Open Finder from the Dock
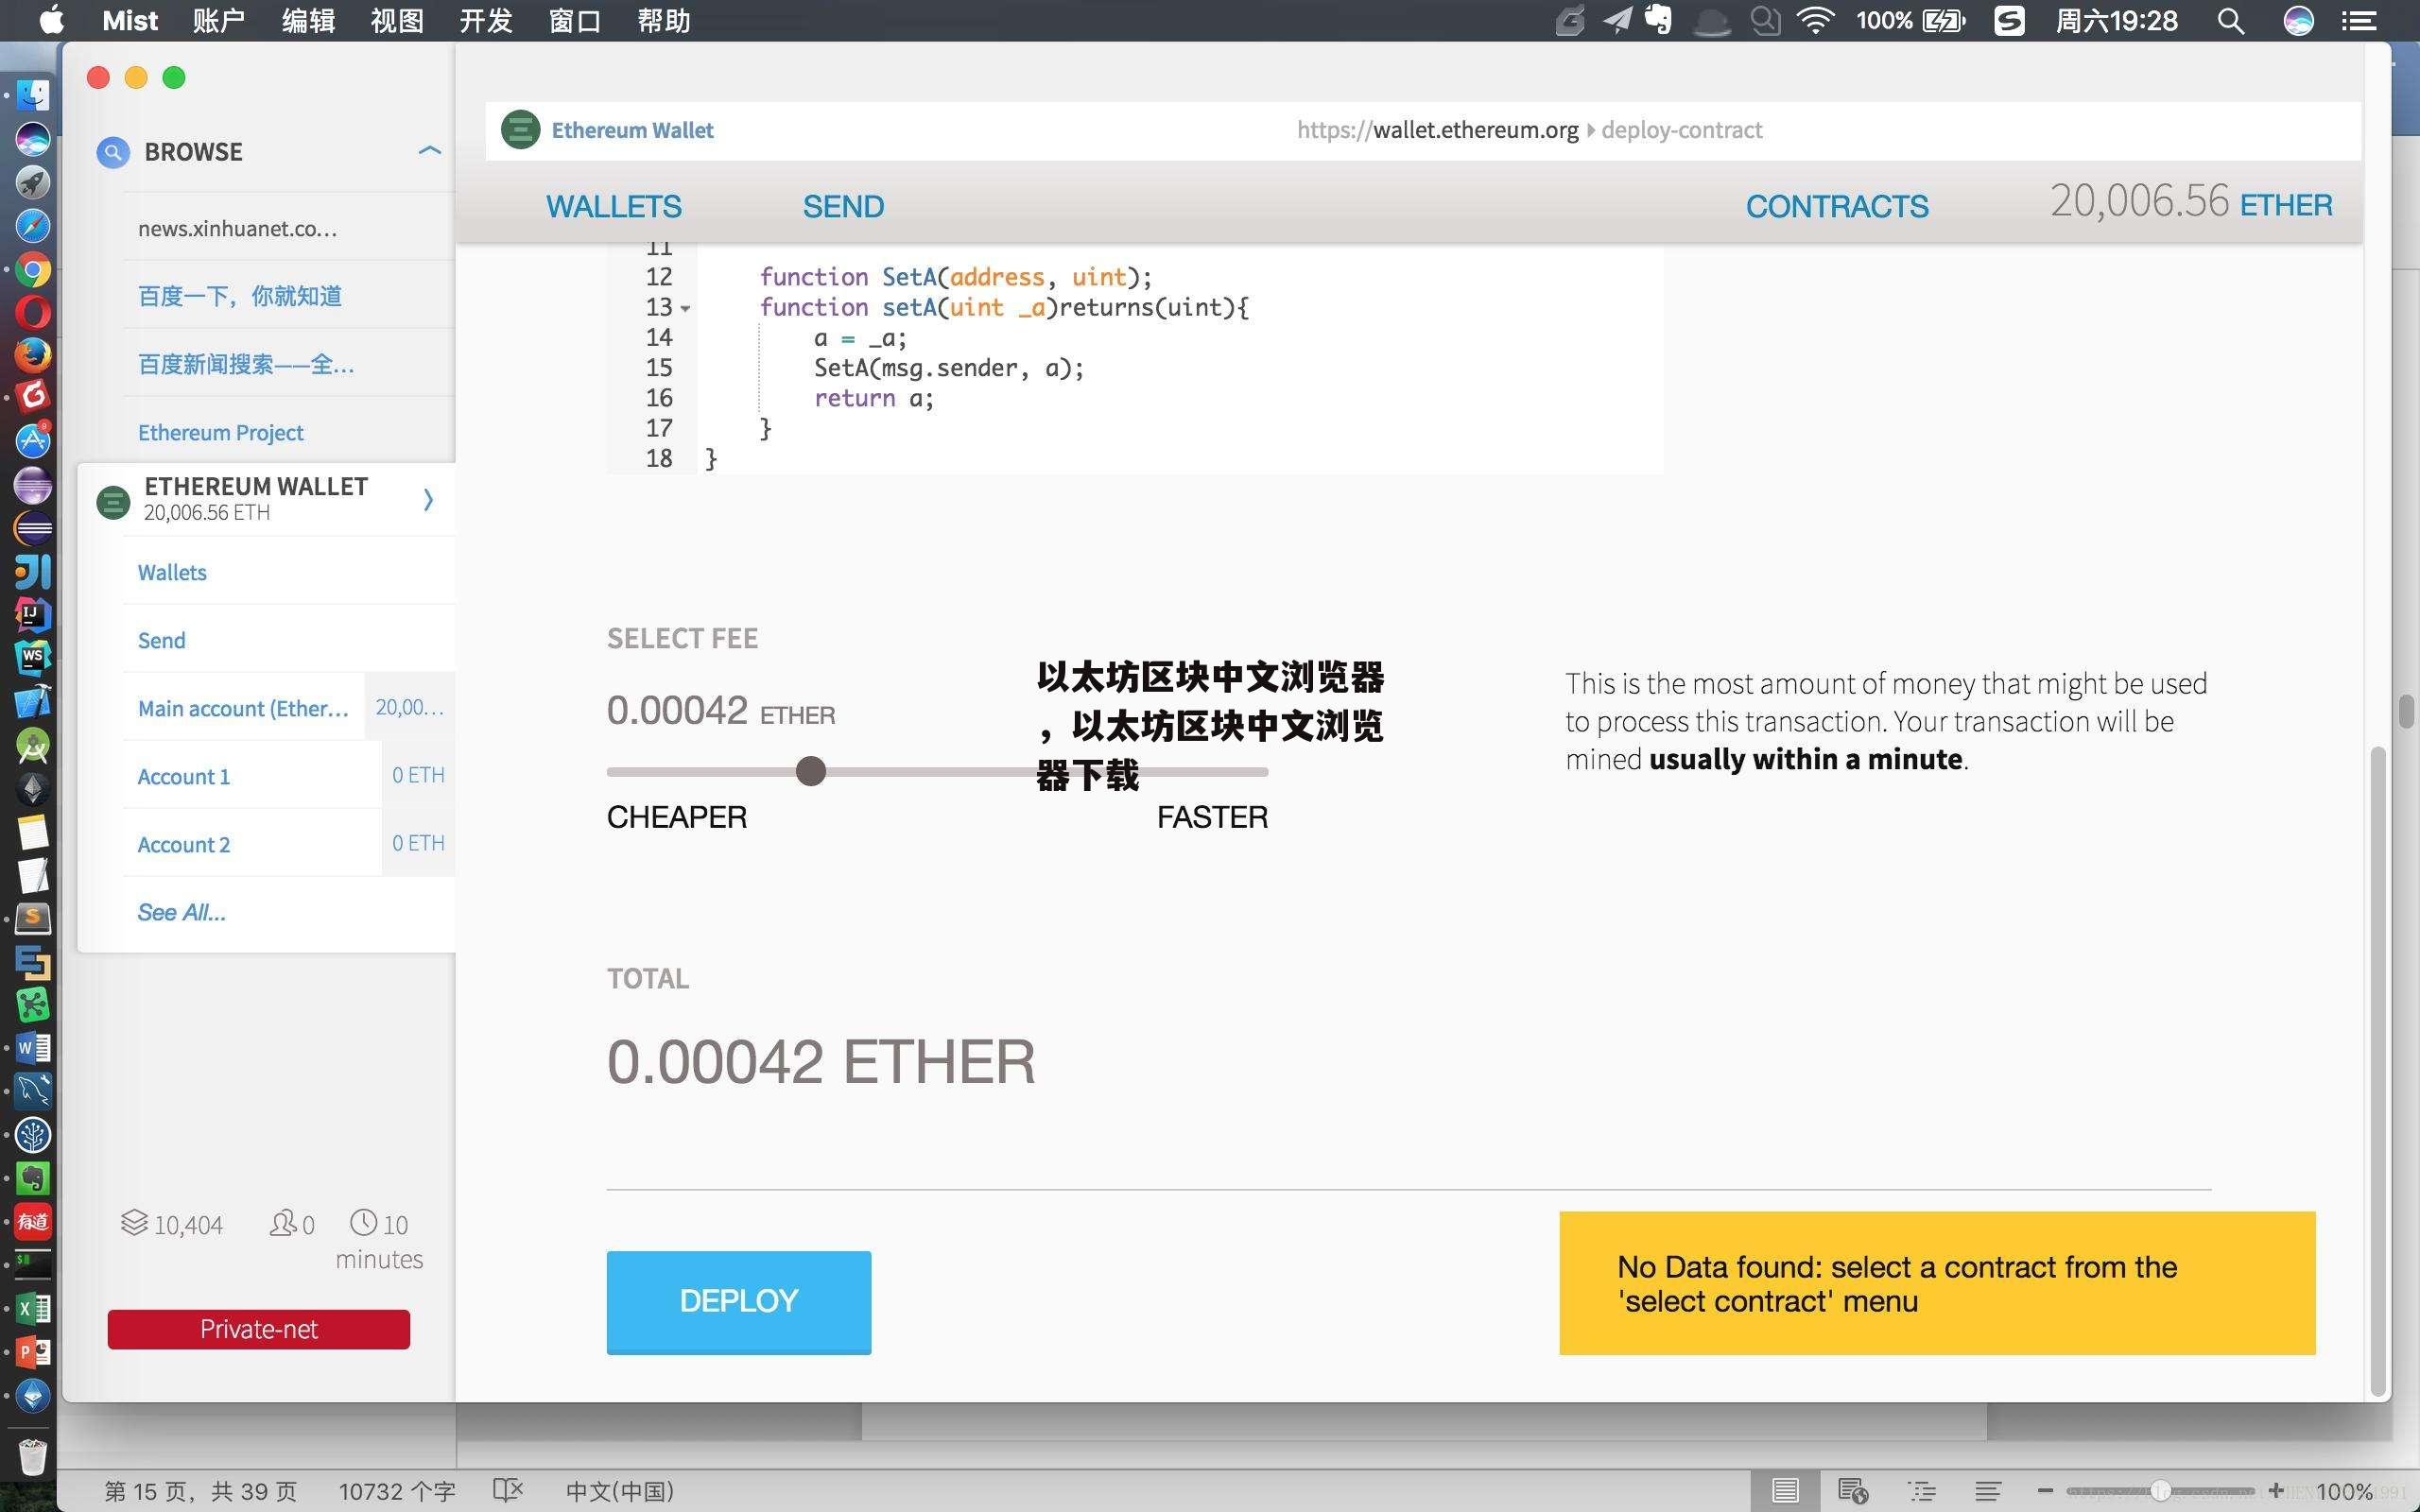Viewport: 2420px width, 1512px height. point(33,96)
